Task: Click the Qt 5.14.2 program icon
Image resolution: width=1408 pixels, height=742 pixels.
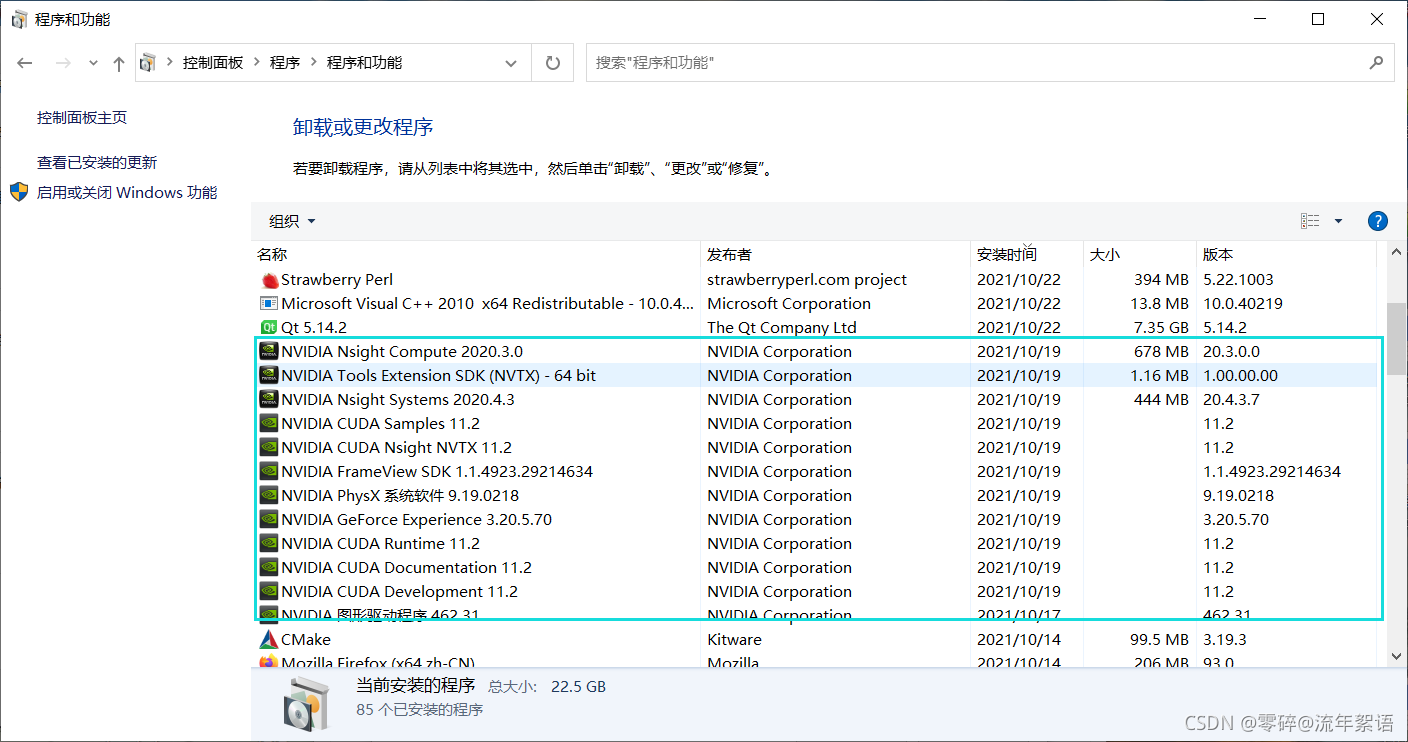Action: point(268,328)
